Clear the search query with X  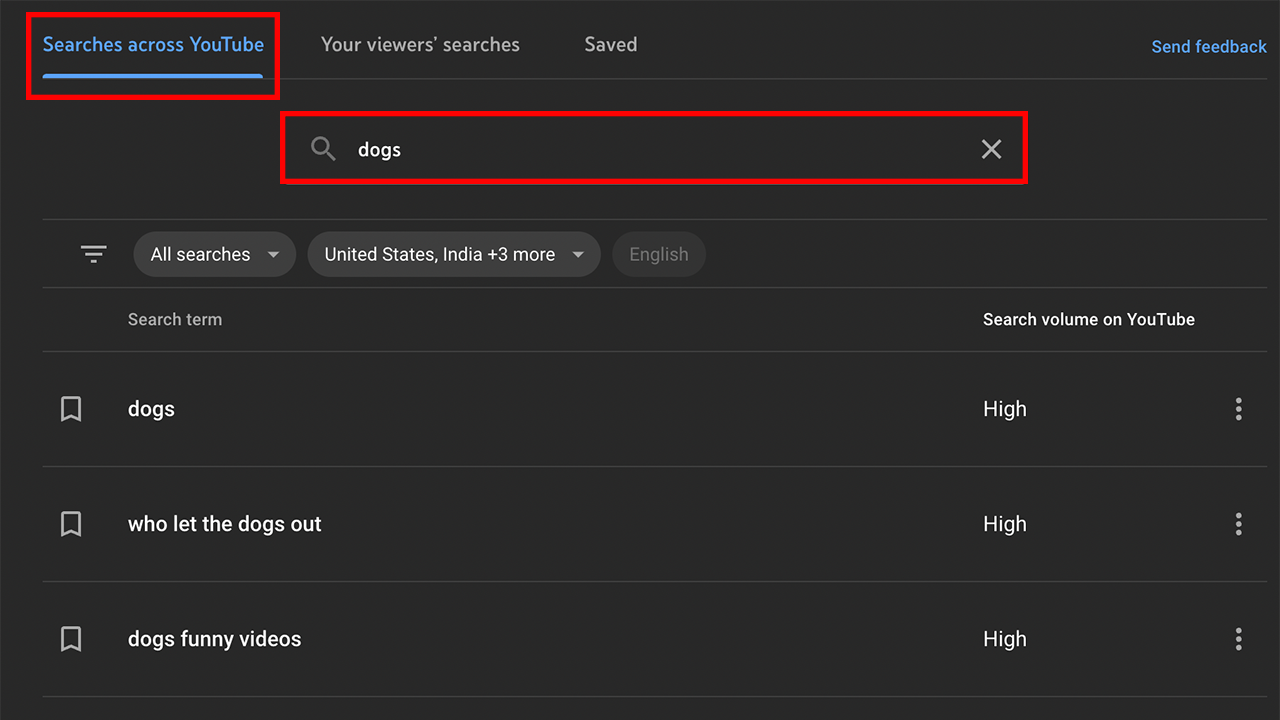(x=991, y=149)
